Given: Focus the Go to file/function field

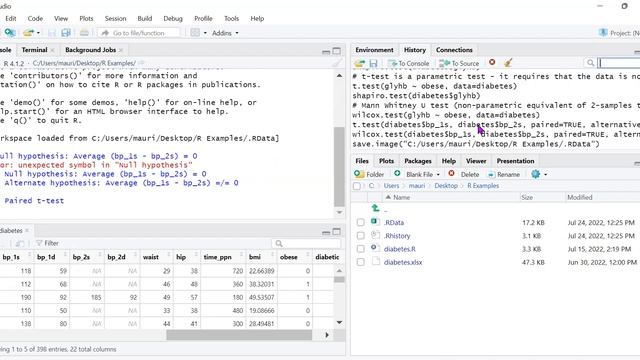Looking at the screenshot, I should pyautogui.click(x=138, y=33).
